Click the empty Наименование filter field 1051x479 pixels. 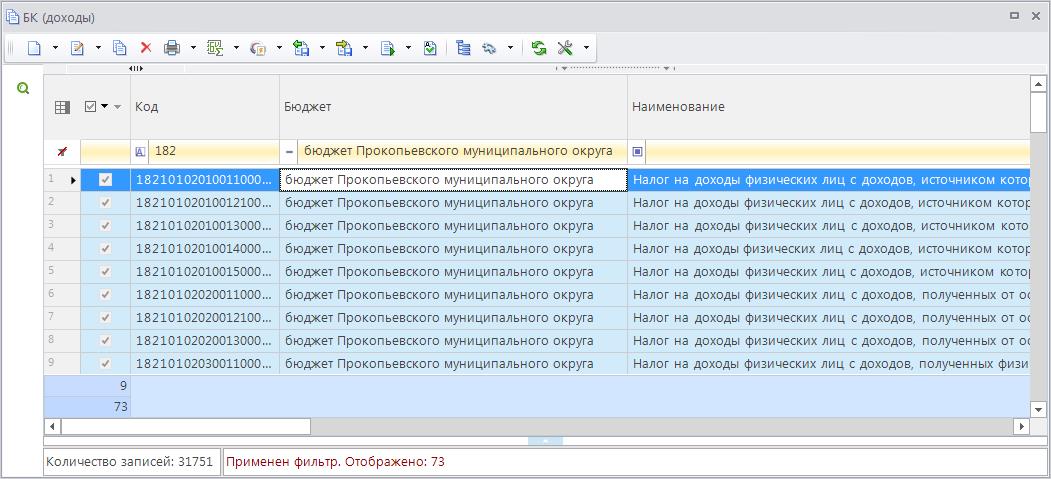click(x=837, y=152)
